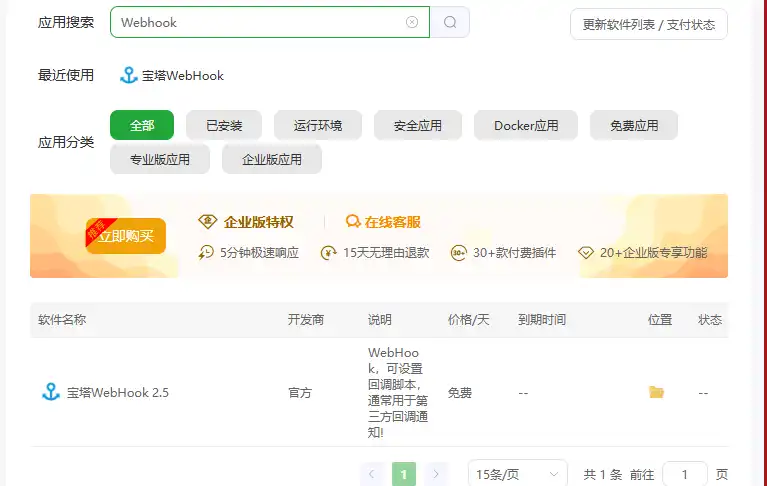Click the jump-to-page number field

[x=685, y=473]
